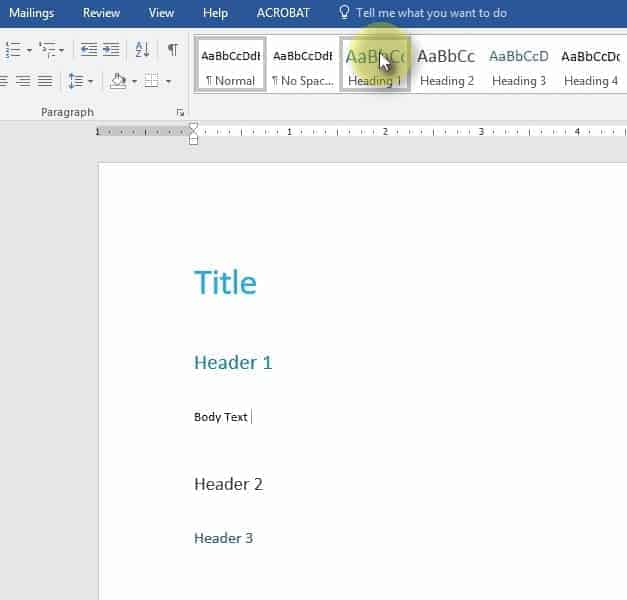Click the line spacing icon
627x600 pixels.
click(76, 80)
